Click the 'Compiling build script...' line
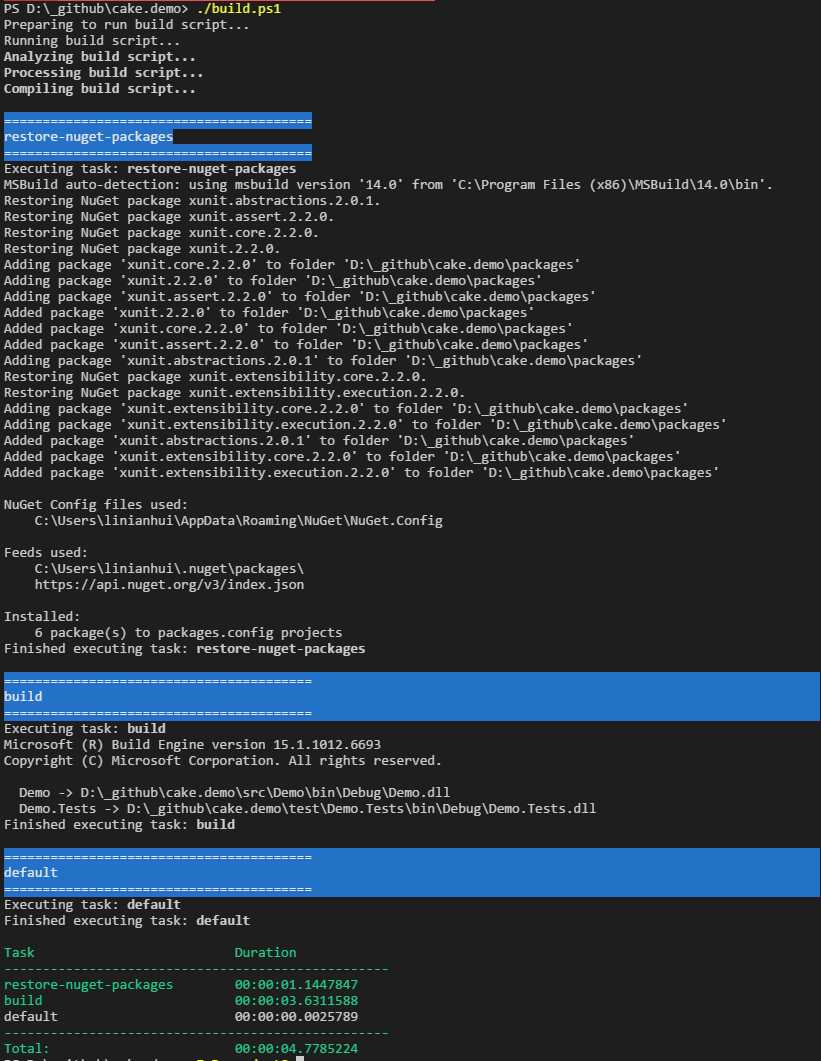The width and height of the screenshot is (821, 1061). pos(99,89)
